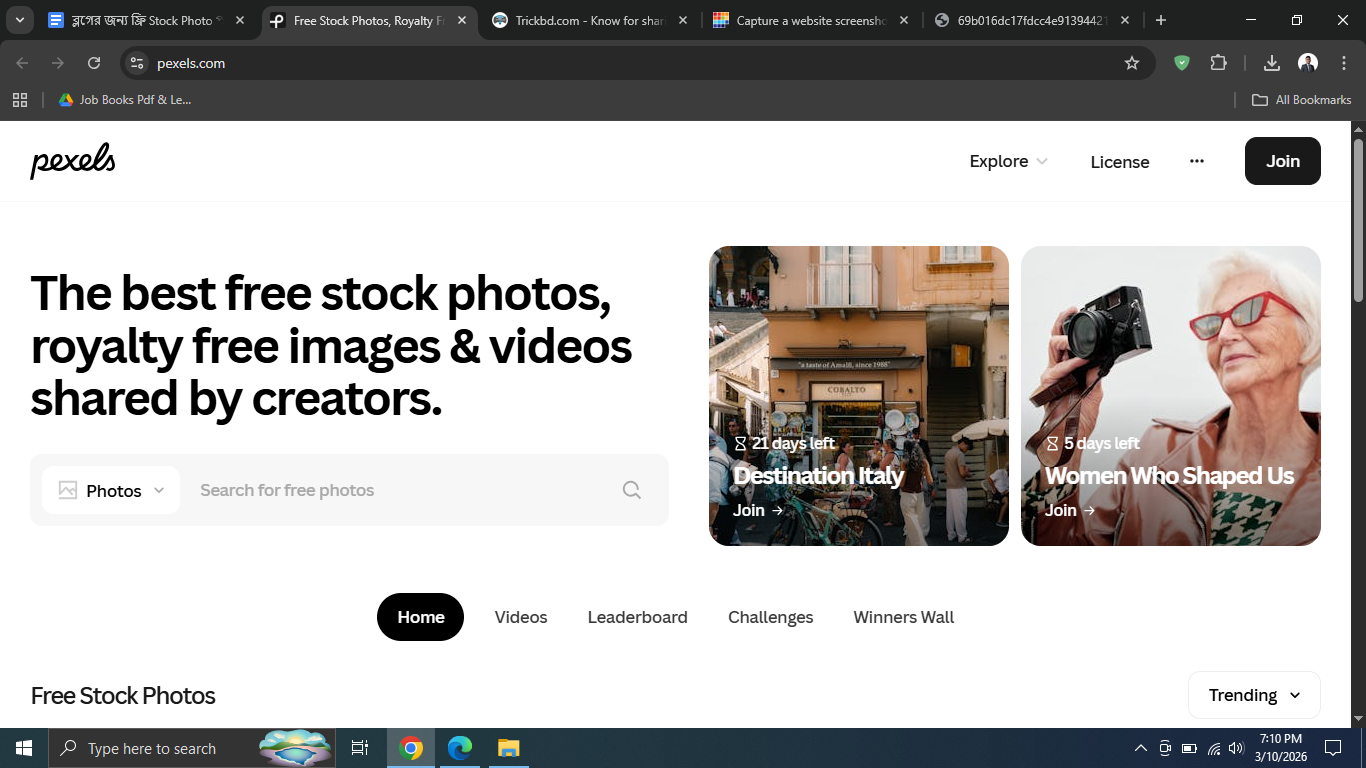This screenshot has height=768, width=1366.
Task: Click the Join button in Pexels header
Action: coord(1282,161)
